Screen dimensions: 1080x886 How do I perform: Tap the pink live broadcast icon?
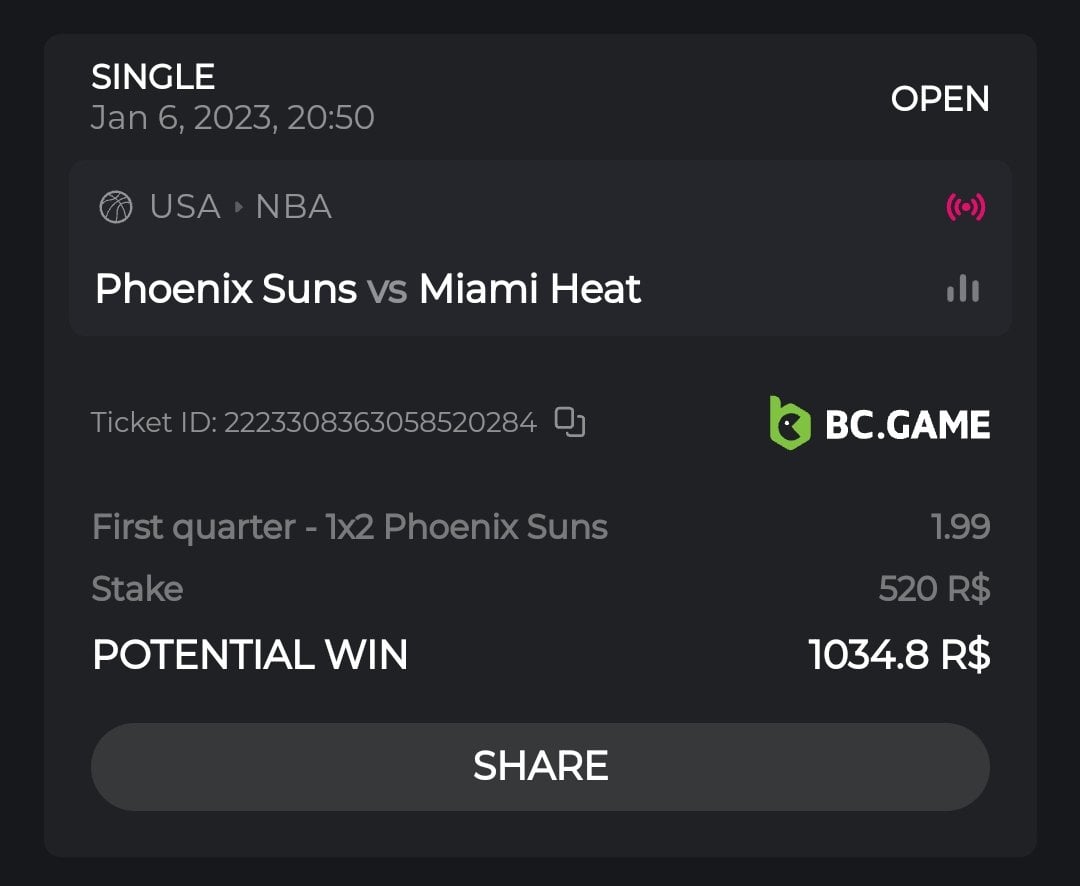[x=965, y=208]
